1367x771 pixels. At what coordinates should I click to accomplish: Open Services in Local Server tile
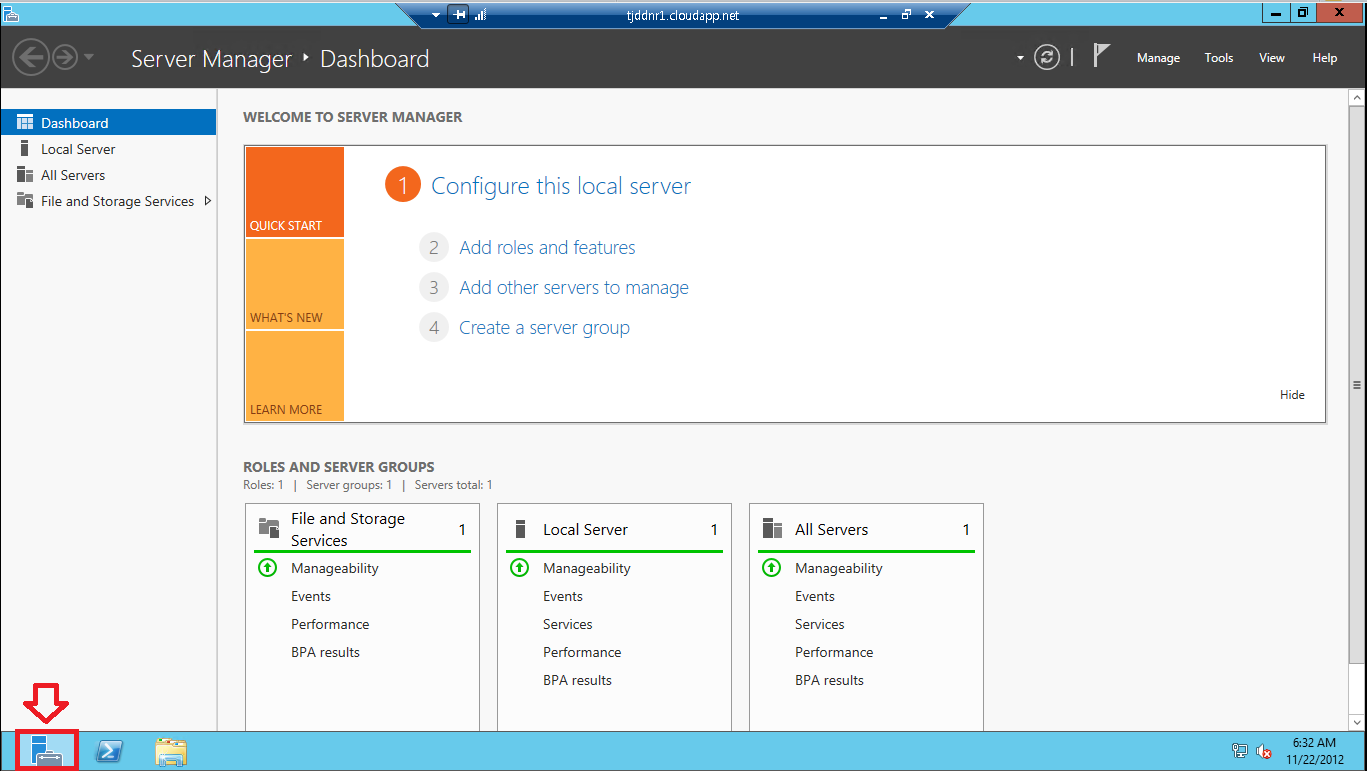pyautogui.click(x=568, y=624)
